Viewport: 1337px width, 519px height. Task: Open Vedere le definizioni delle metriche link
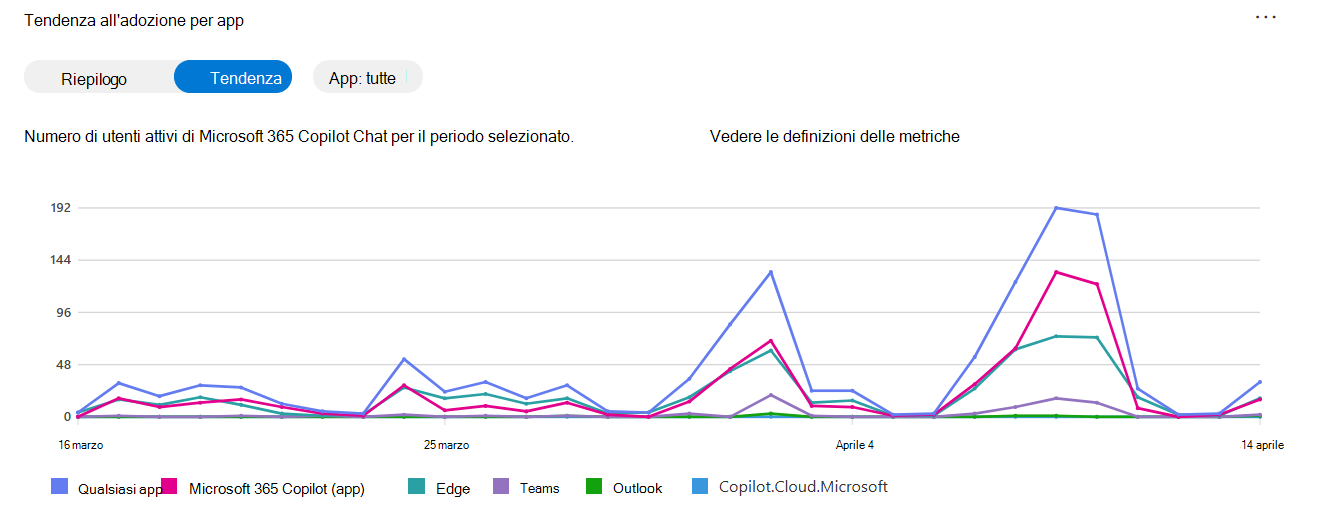point(834,136)
